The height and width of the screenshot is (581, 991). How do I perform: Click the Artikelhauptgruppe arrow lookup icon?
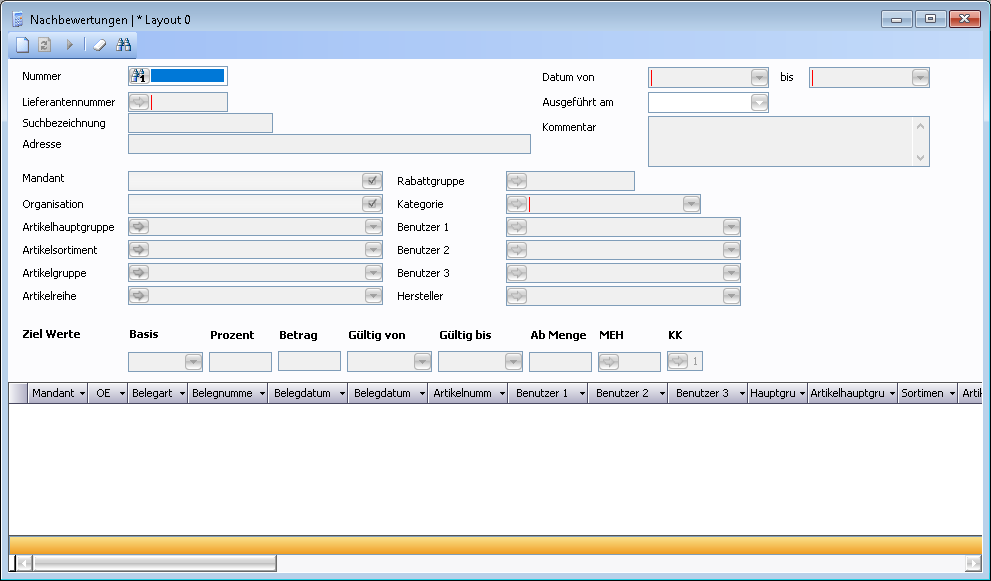[x=139, y=227]
